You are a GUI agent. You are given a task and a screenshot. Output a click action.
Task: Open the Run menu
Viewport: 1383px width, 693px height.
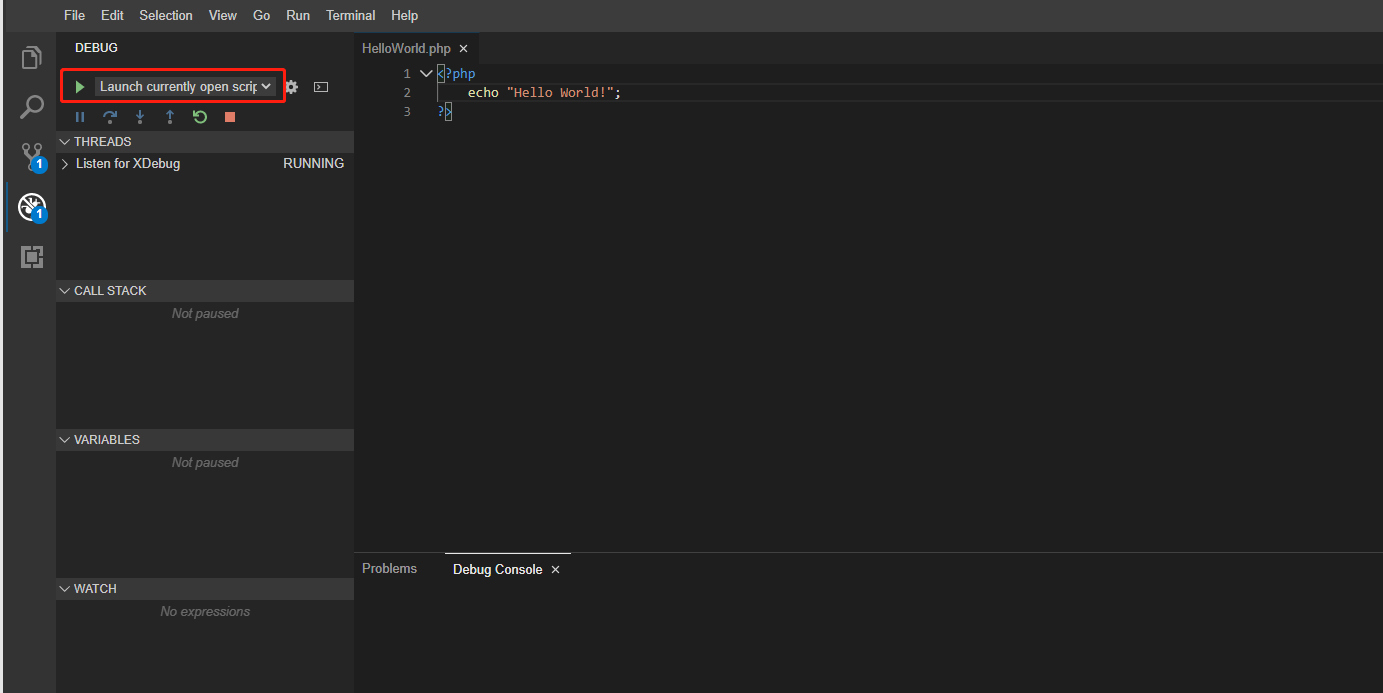[298, 15]
